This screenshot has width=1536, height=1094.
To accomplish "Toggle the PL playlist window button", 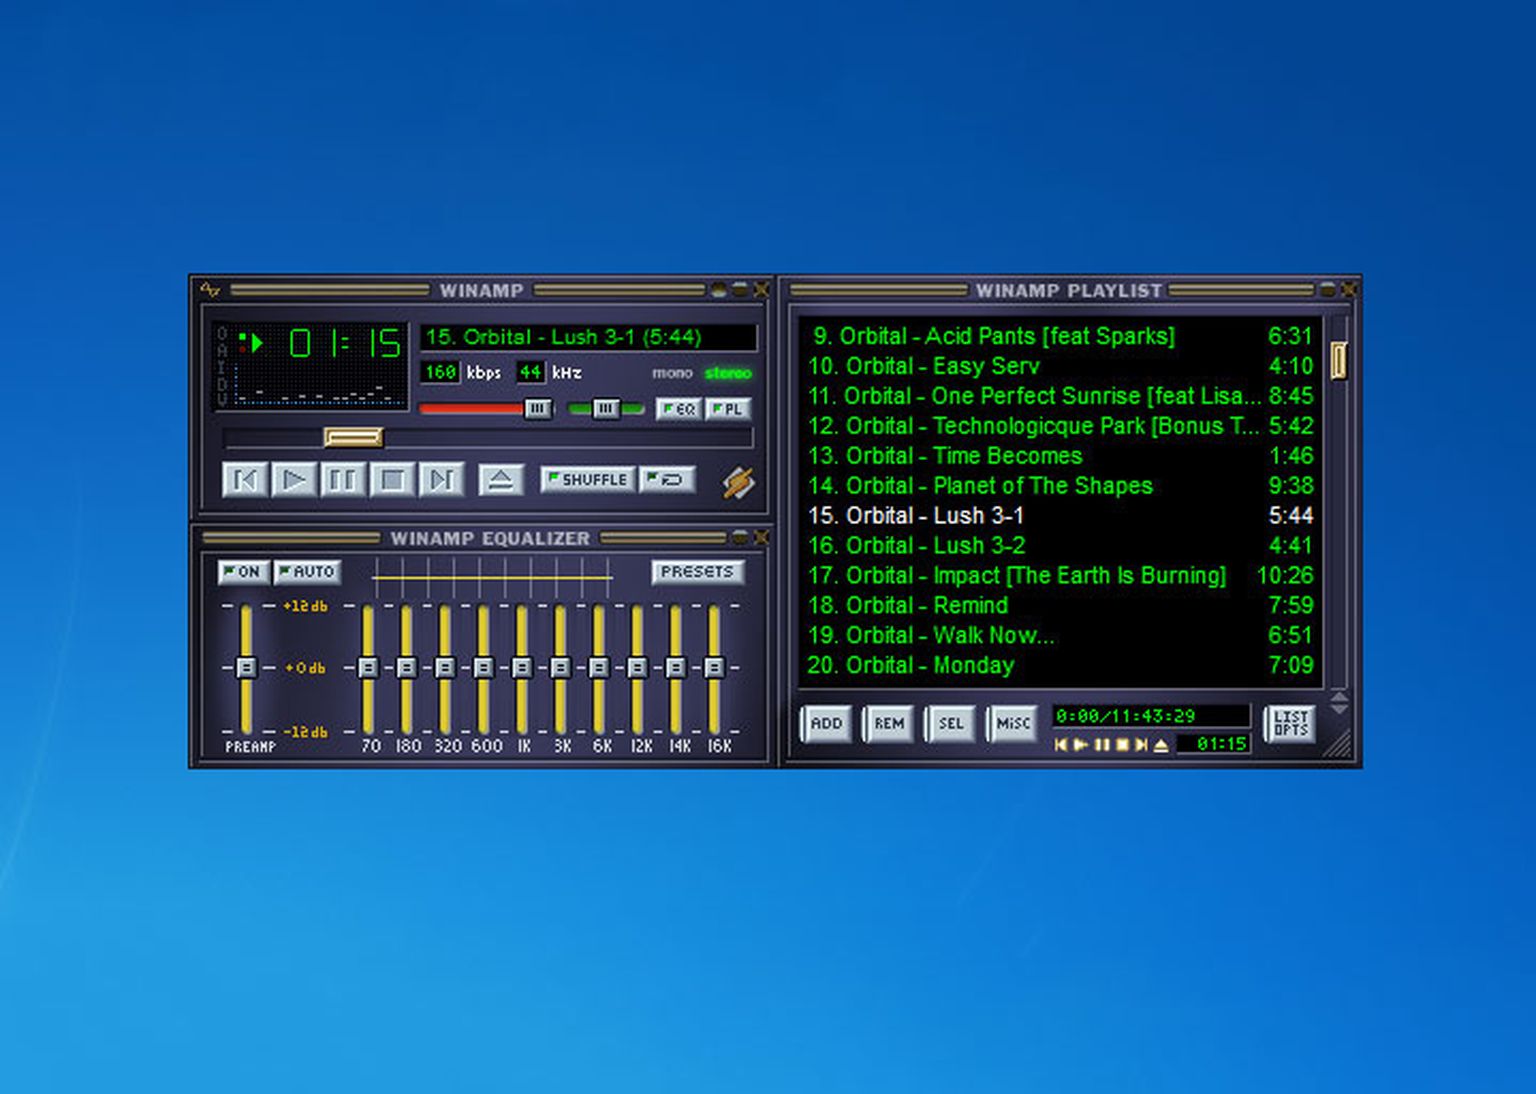I will pos(728,409).
